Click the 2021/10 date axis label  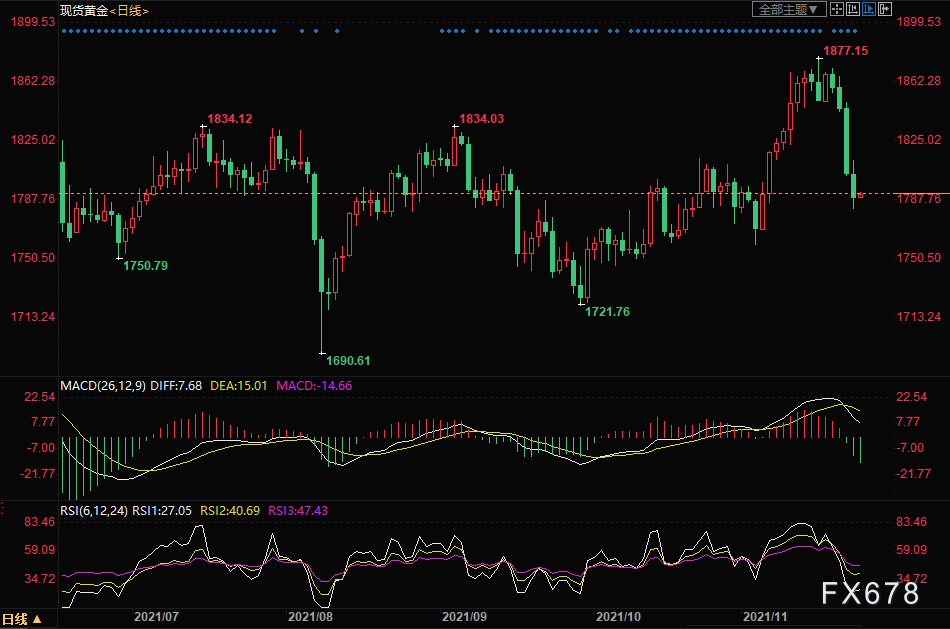(618, 617)
